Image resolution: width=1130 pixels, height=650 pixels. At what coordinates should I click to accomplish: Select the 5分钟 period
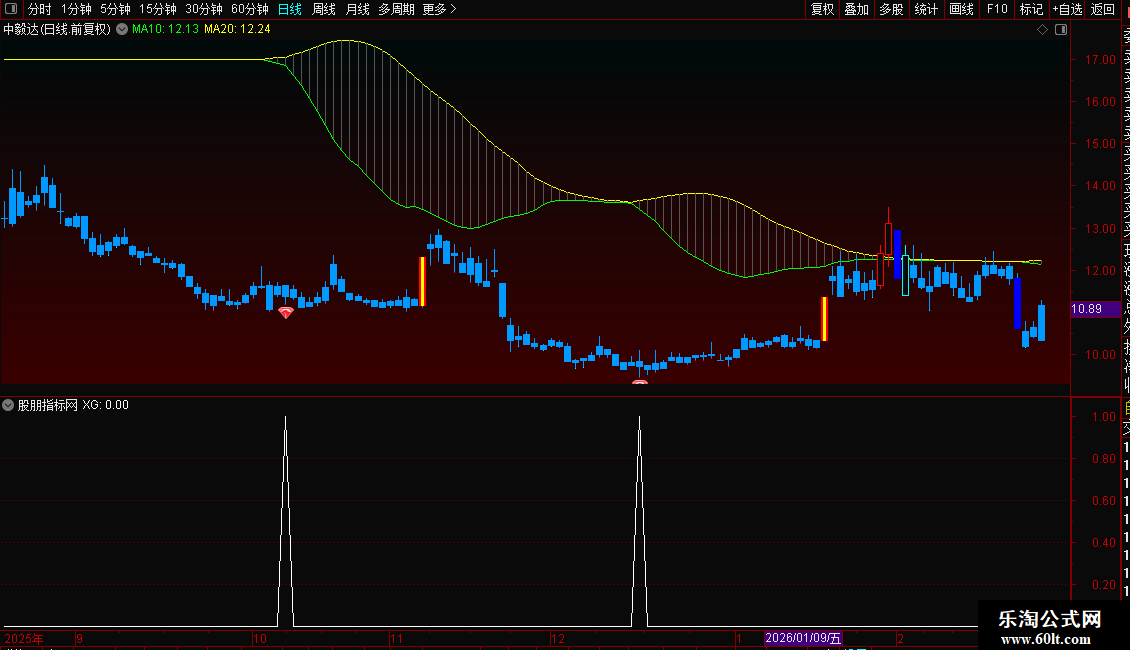(x=115, y=9)
